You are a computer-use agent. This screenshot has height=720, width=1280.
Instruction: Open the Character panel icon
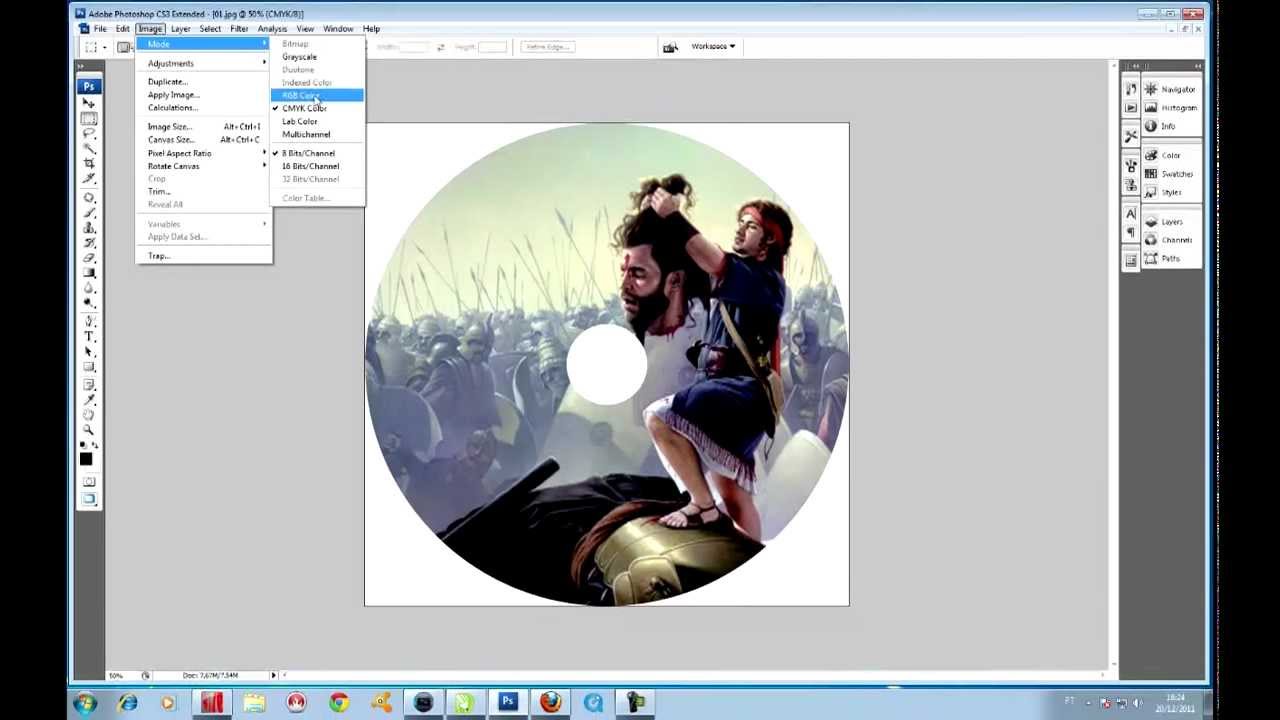(1131, 214)
